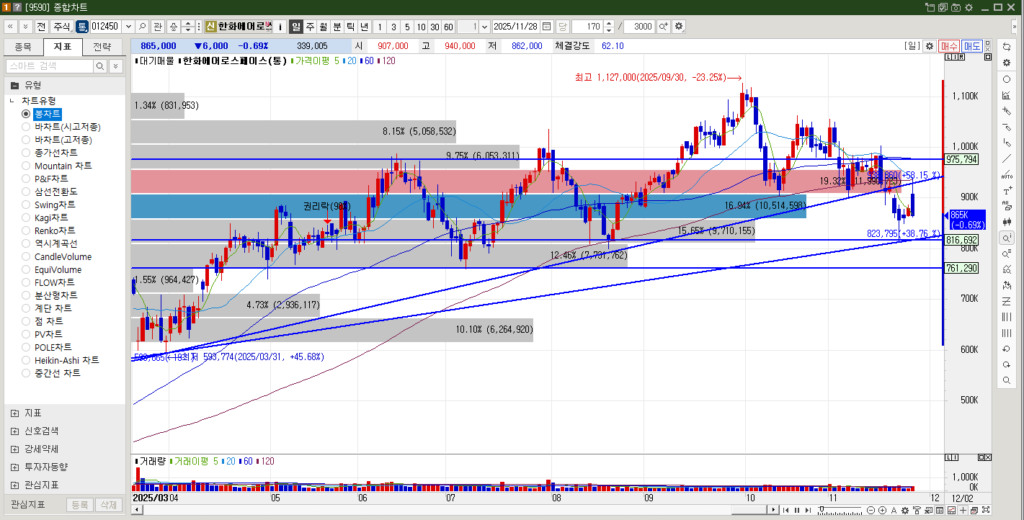Click the stock search magnifier icon

tap(143, 26)
